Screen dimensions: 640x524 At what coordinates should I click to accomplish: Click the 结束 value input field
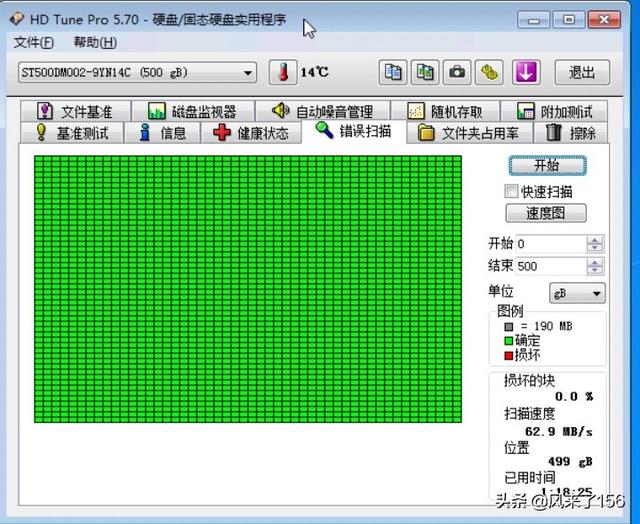pyautogui.click(x=551, y=266)
